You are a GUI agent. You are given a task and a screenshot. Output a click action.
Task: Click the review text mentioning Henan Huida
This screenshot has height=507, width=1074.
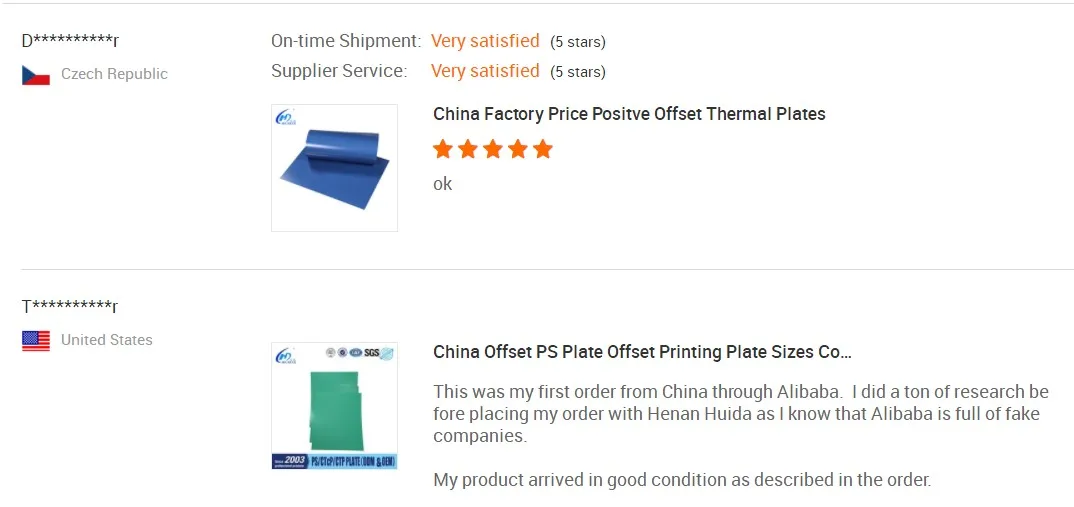(740, 414)
